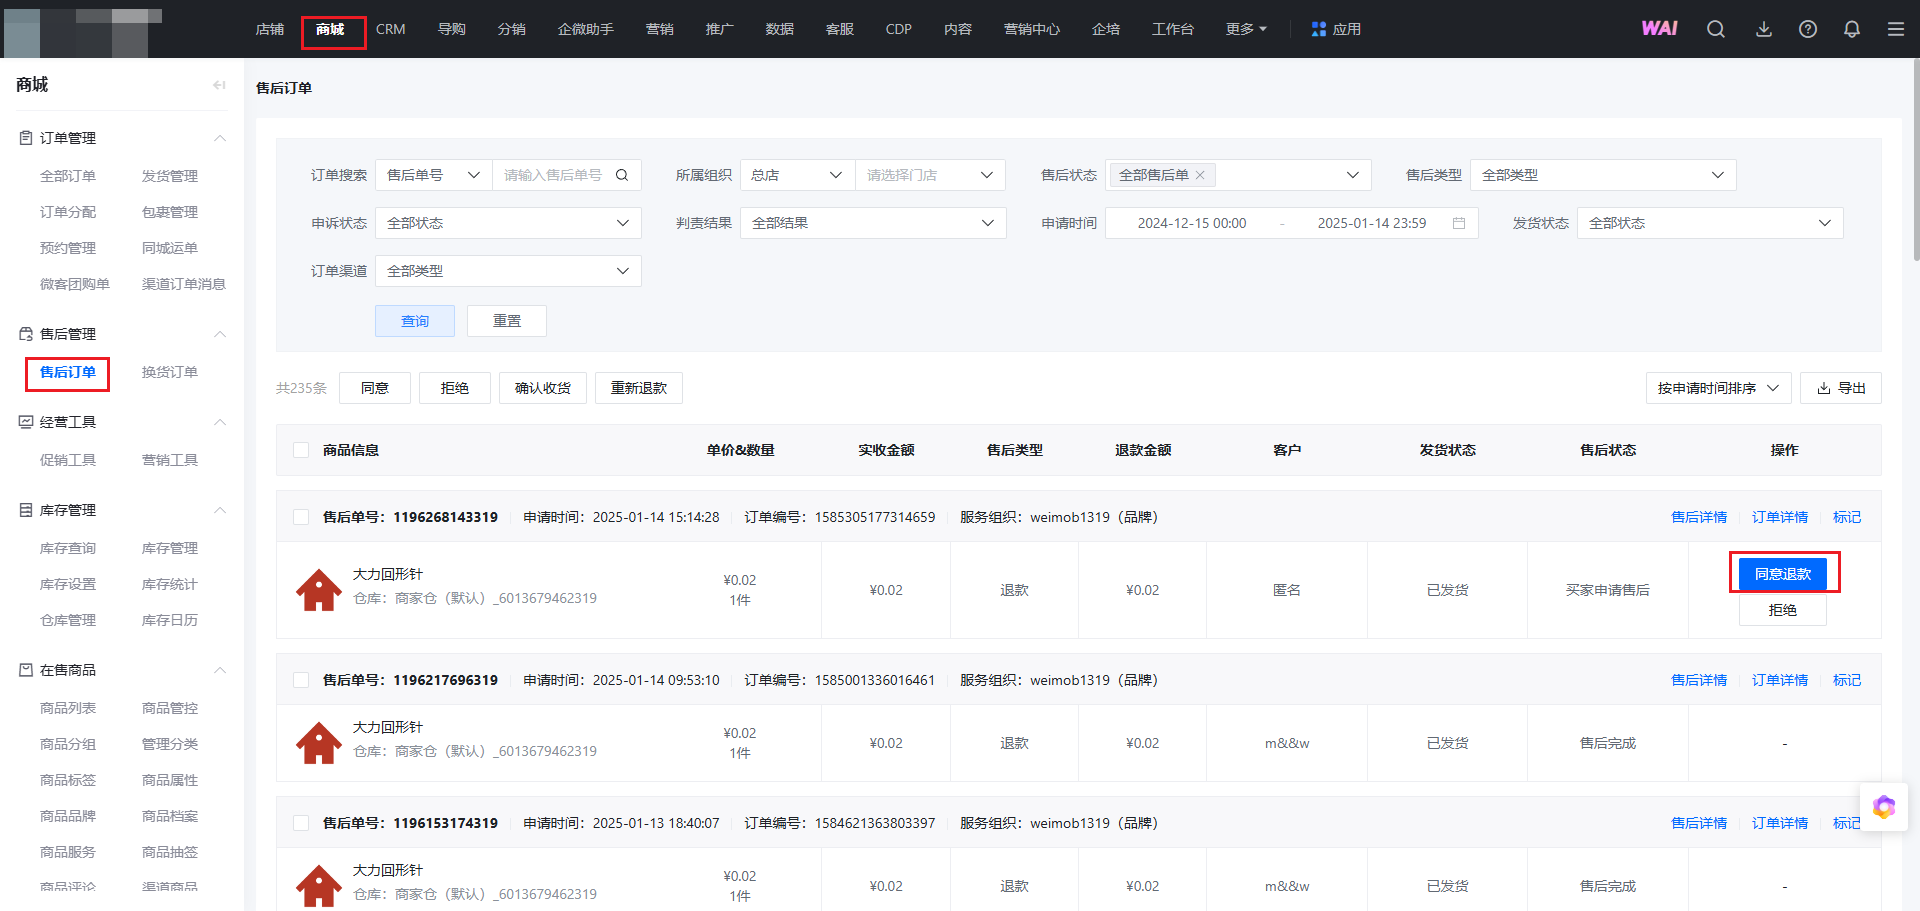This screenshot has width=1920, height=911.
Task: Check the box for order 1196153174319
Action: click(x=301, y=823)
